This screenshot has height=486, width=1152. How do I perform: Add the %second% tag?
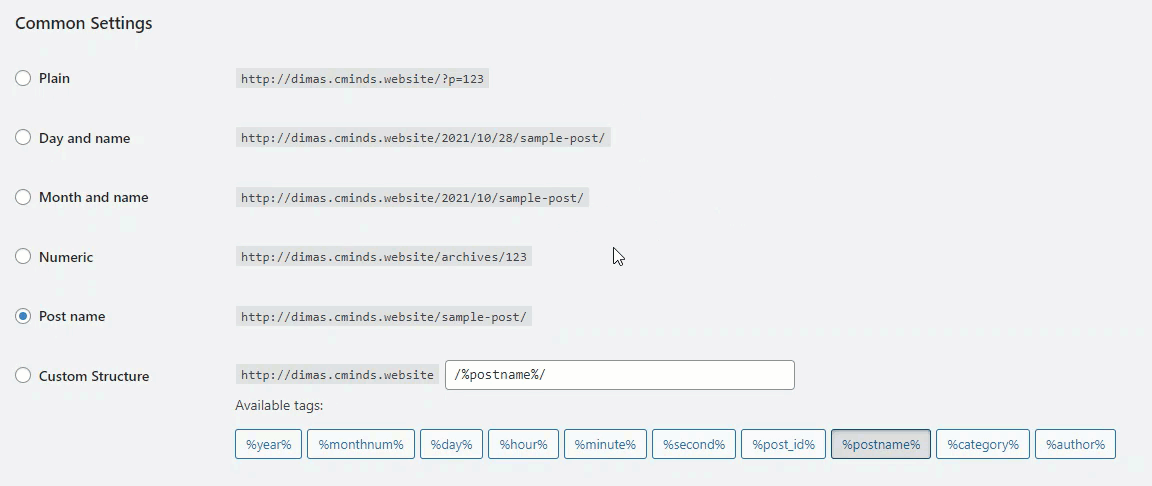coord(694,444)
